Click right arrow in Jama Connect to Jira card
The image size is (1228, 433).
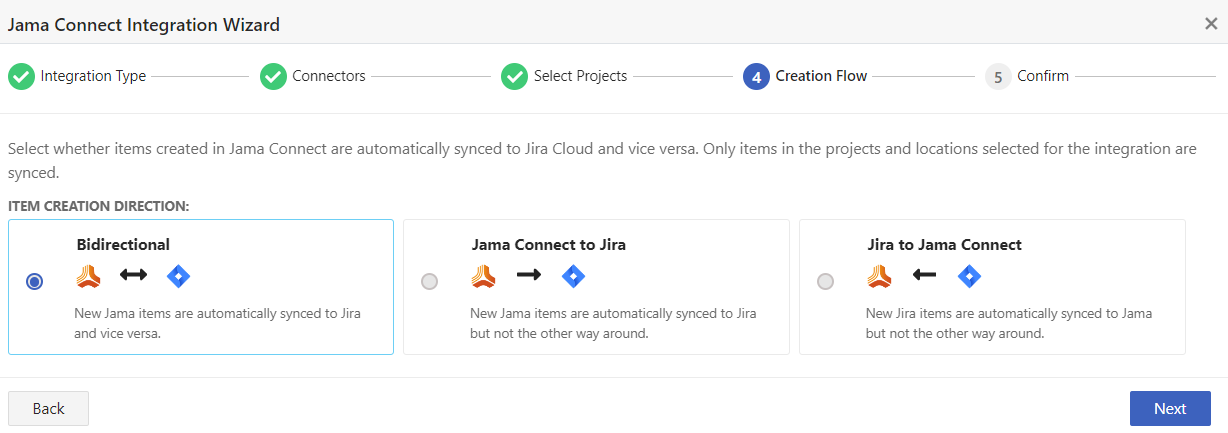point(529,274)
